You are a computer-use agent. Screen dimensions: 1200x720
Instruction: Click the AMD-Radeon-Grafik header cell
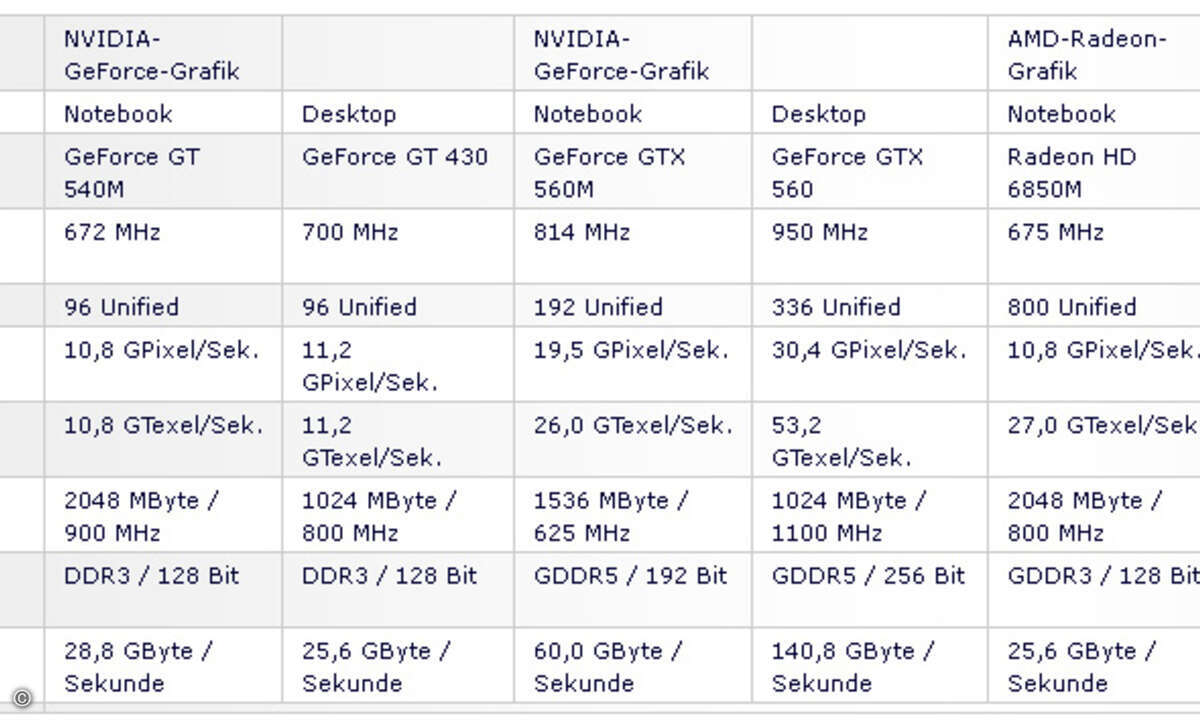[x=1094, y=54]
